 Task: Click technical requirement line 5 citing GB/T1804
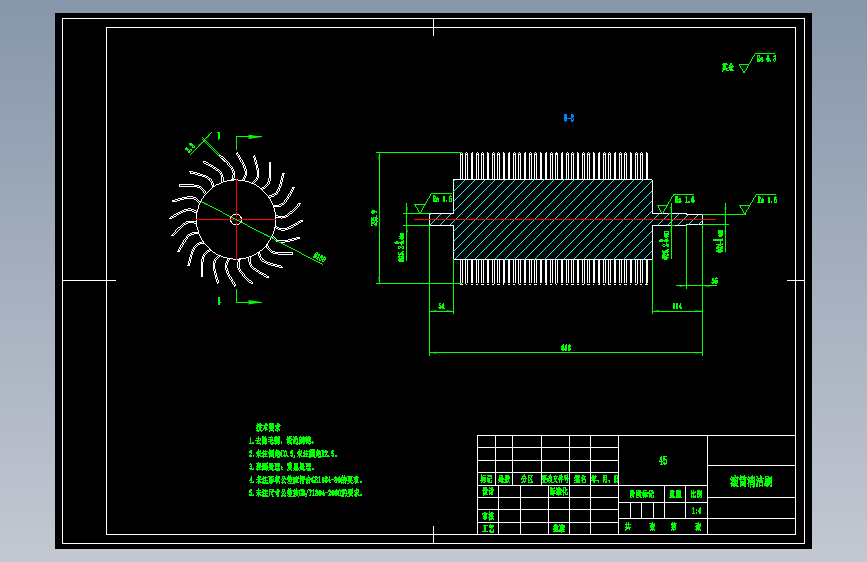coord(305,492)
